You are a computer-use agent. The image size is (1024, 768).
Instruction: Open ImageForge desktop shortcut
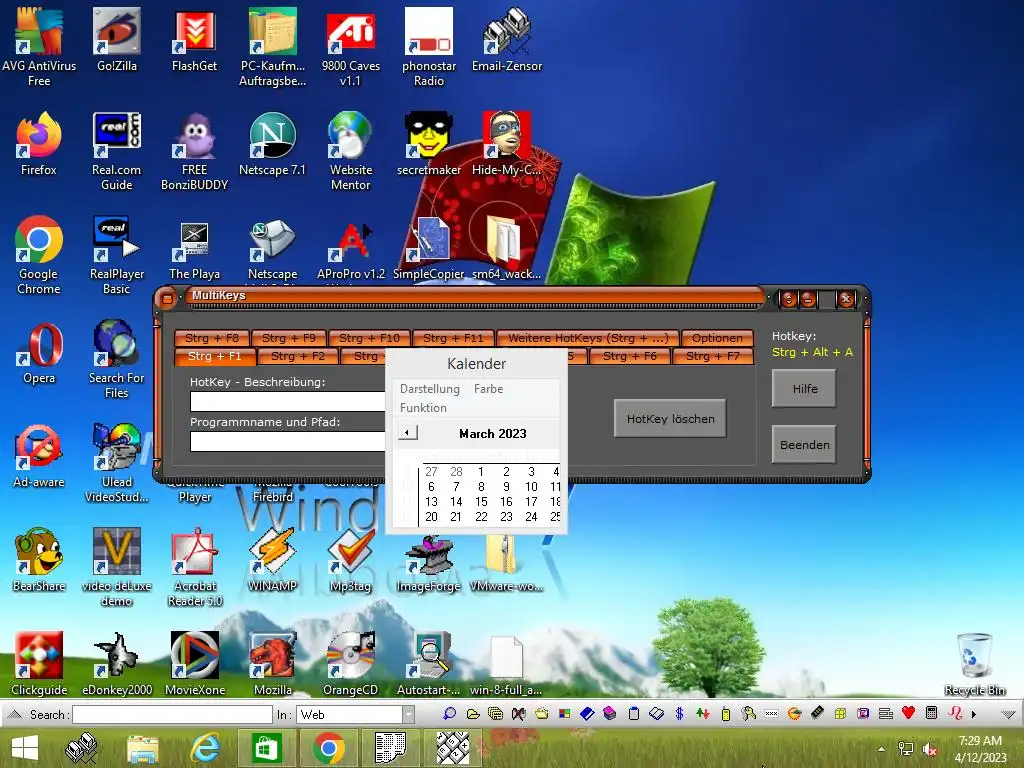tap(429, 564)
